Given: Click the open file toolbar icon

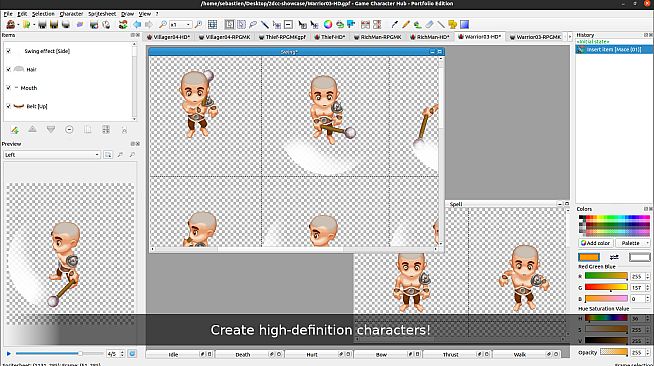Looking at the screenshot, I should (27, 25).
